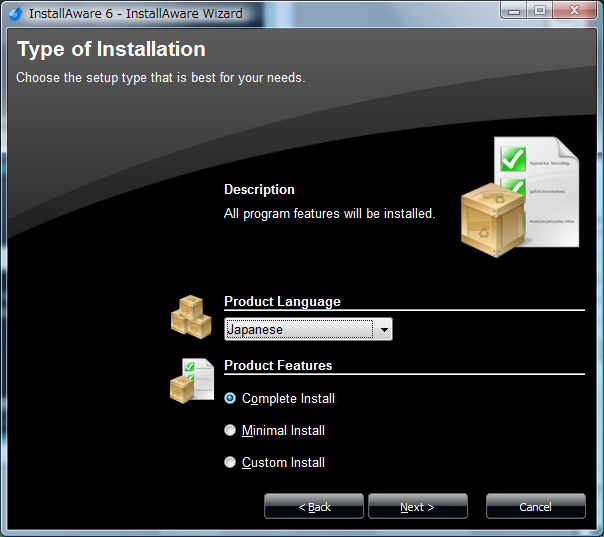Click the Product Features checklist box icon
The image size is (604, 537).
tap(192, 381)
